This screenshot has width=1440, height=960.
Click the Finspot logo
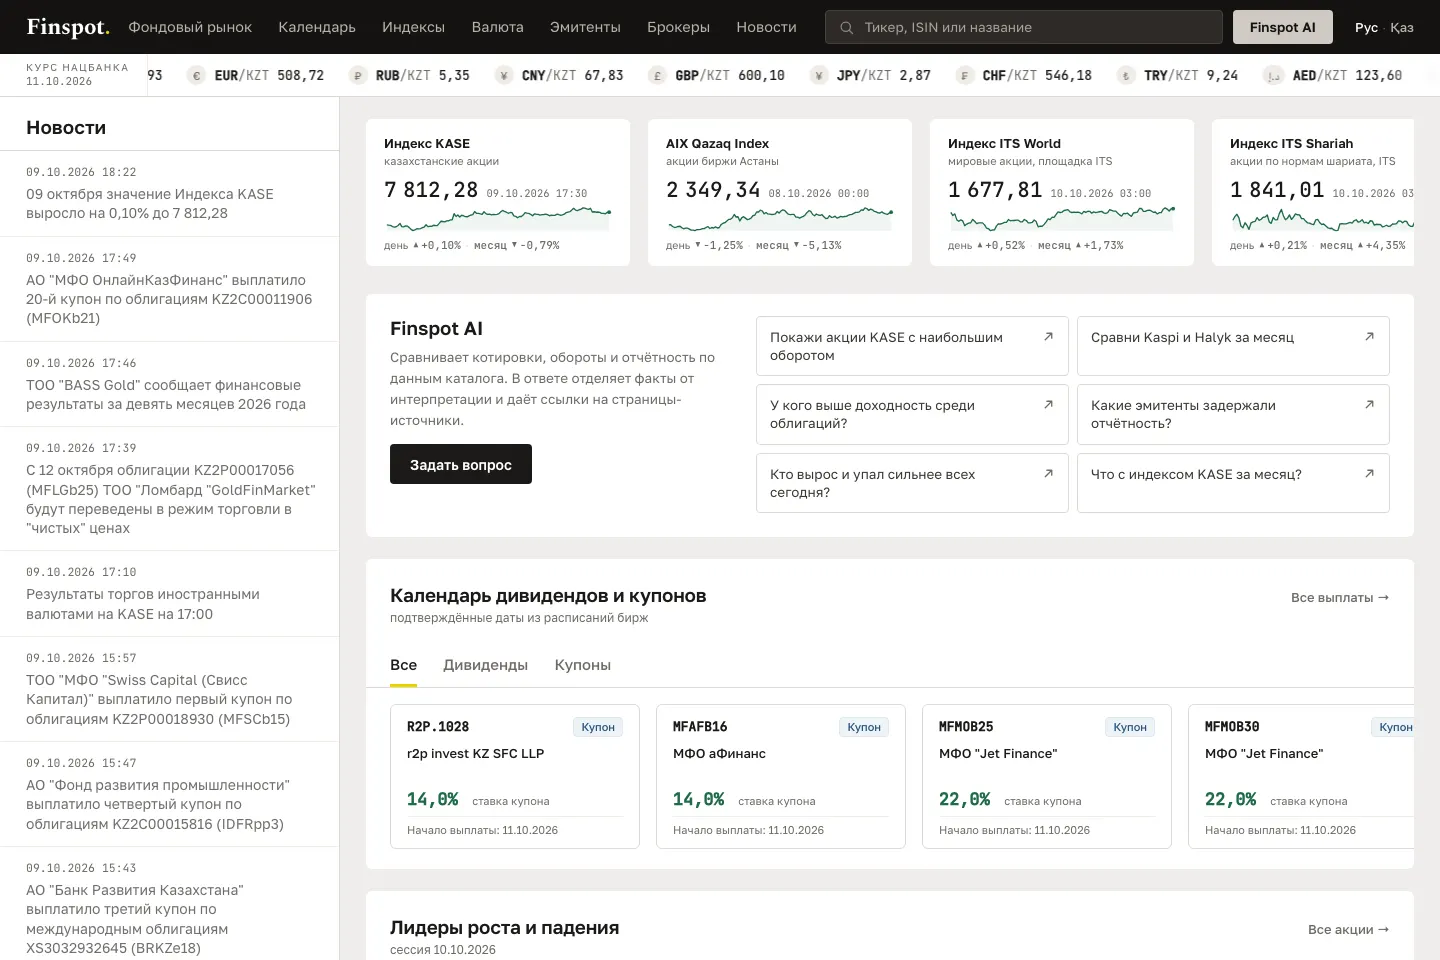click(x=68, y=27)
